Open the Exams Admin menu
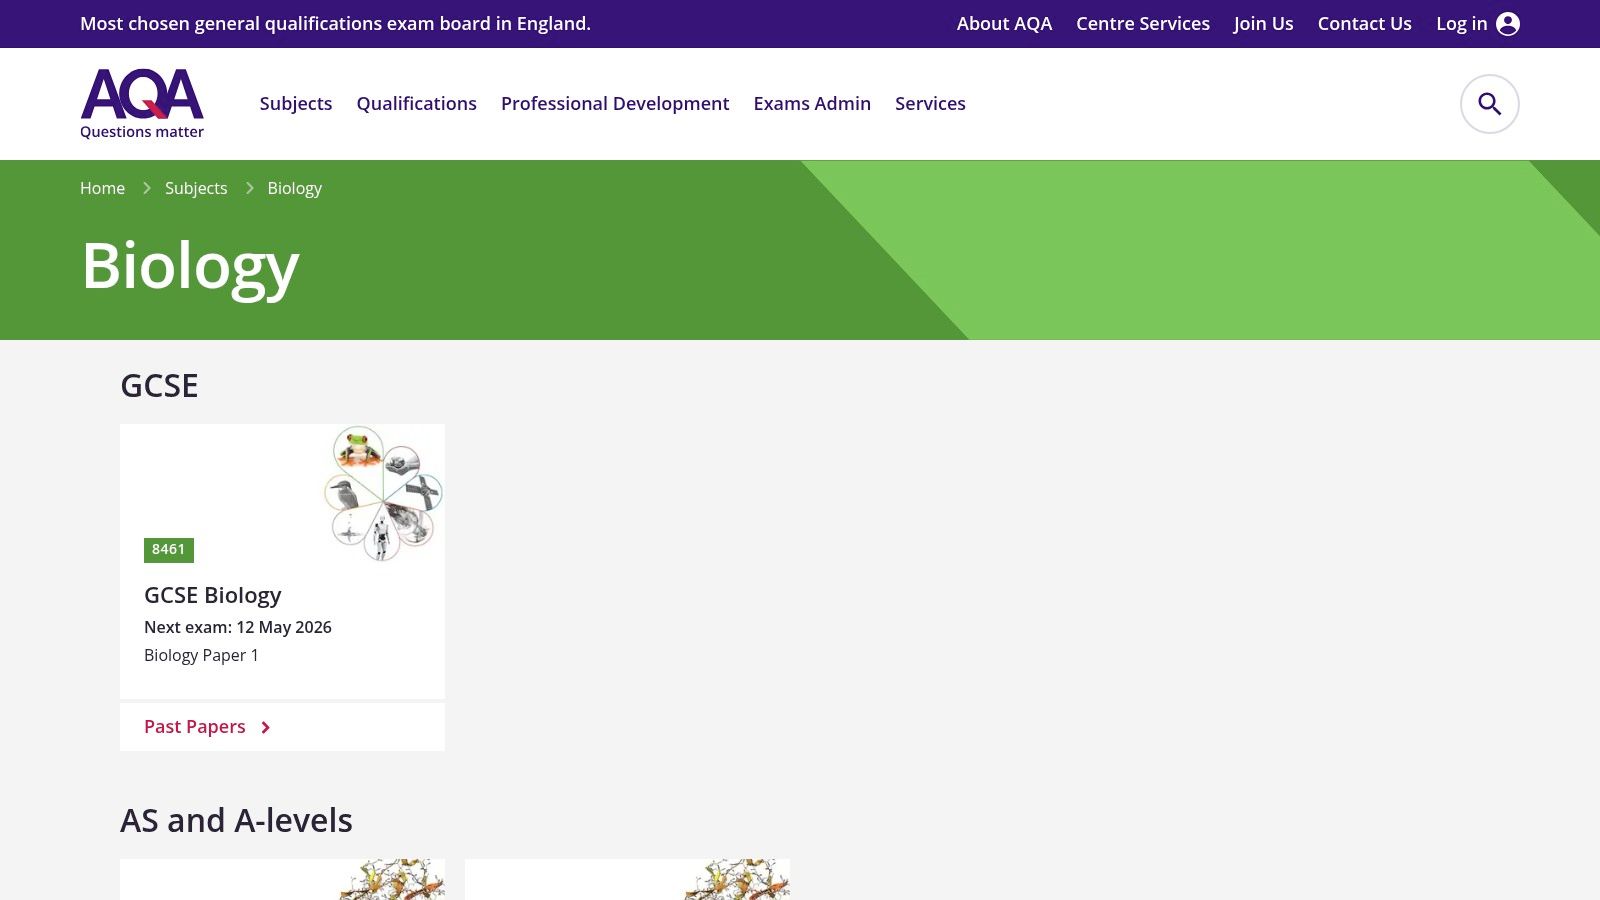Viewport: 1600px width, 900px height. (x=812, y=104)
